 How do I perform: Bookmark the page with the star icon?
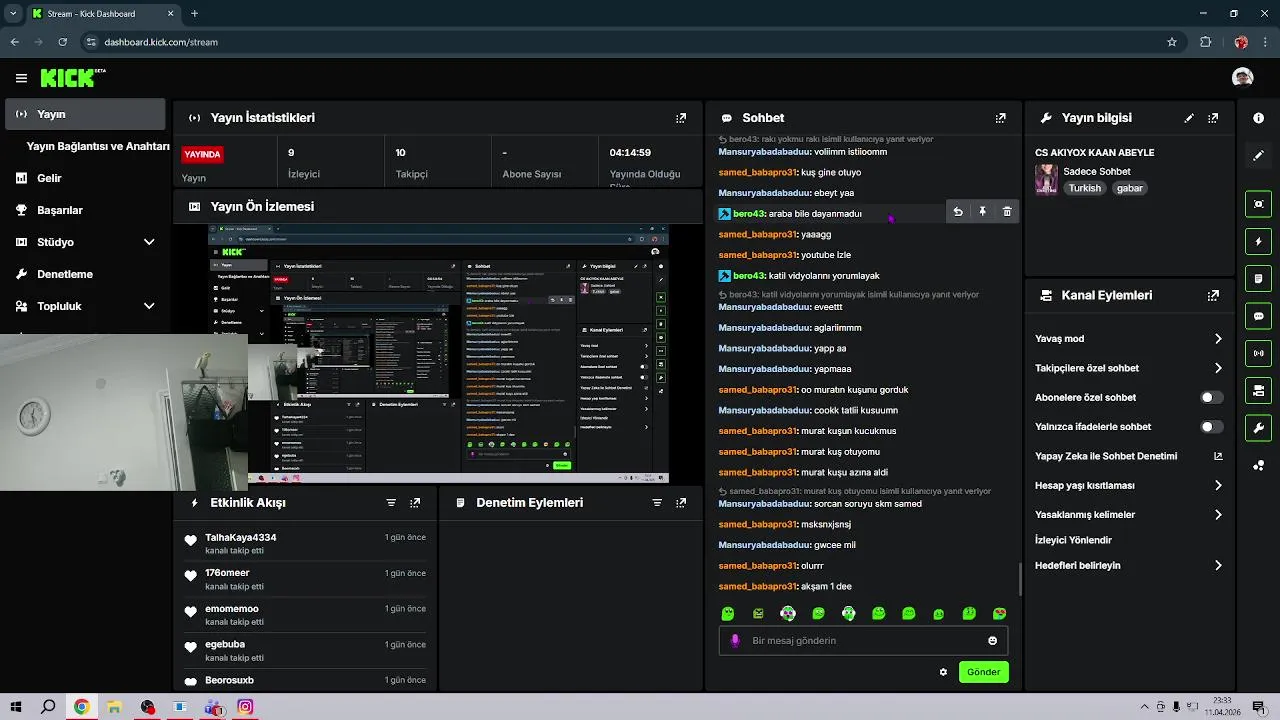[x=1172, y=42]
